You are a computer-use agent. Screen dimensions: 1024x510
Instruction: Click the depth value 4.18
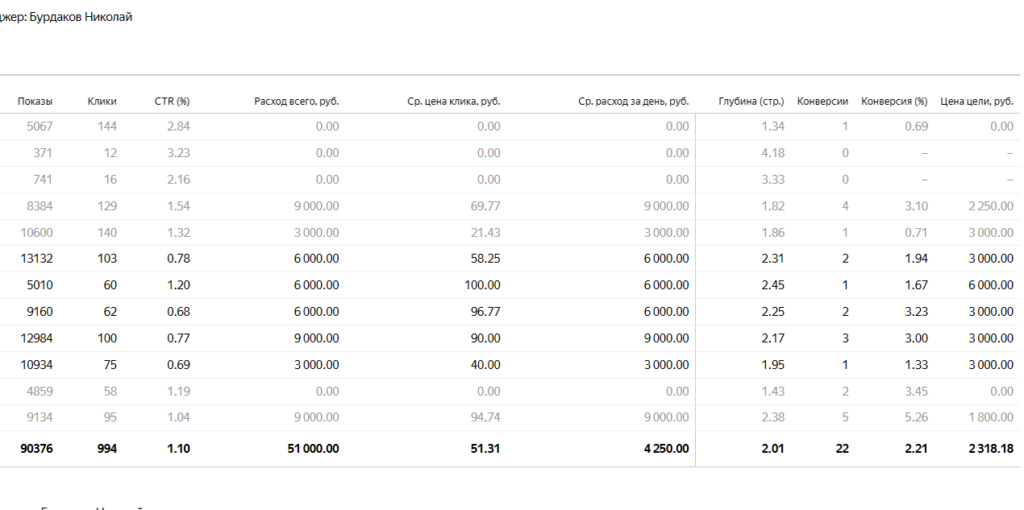pos(773,153)
